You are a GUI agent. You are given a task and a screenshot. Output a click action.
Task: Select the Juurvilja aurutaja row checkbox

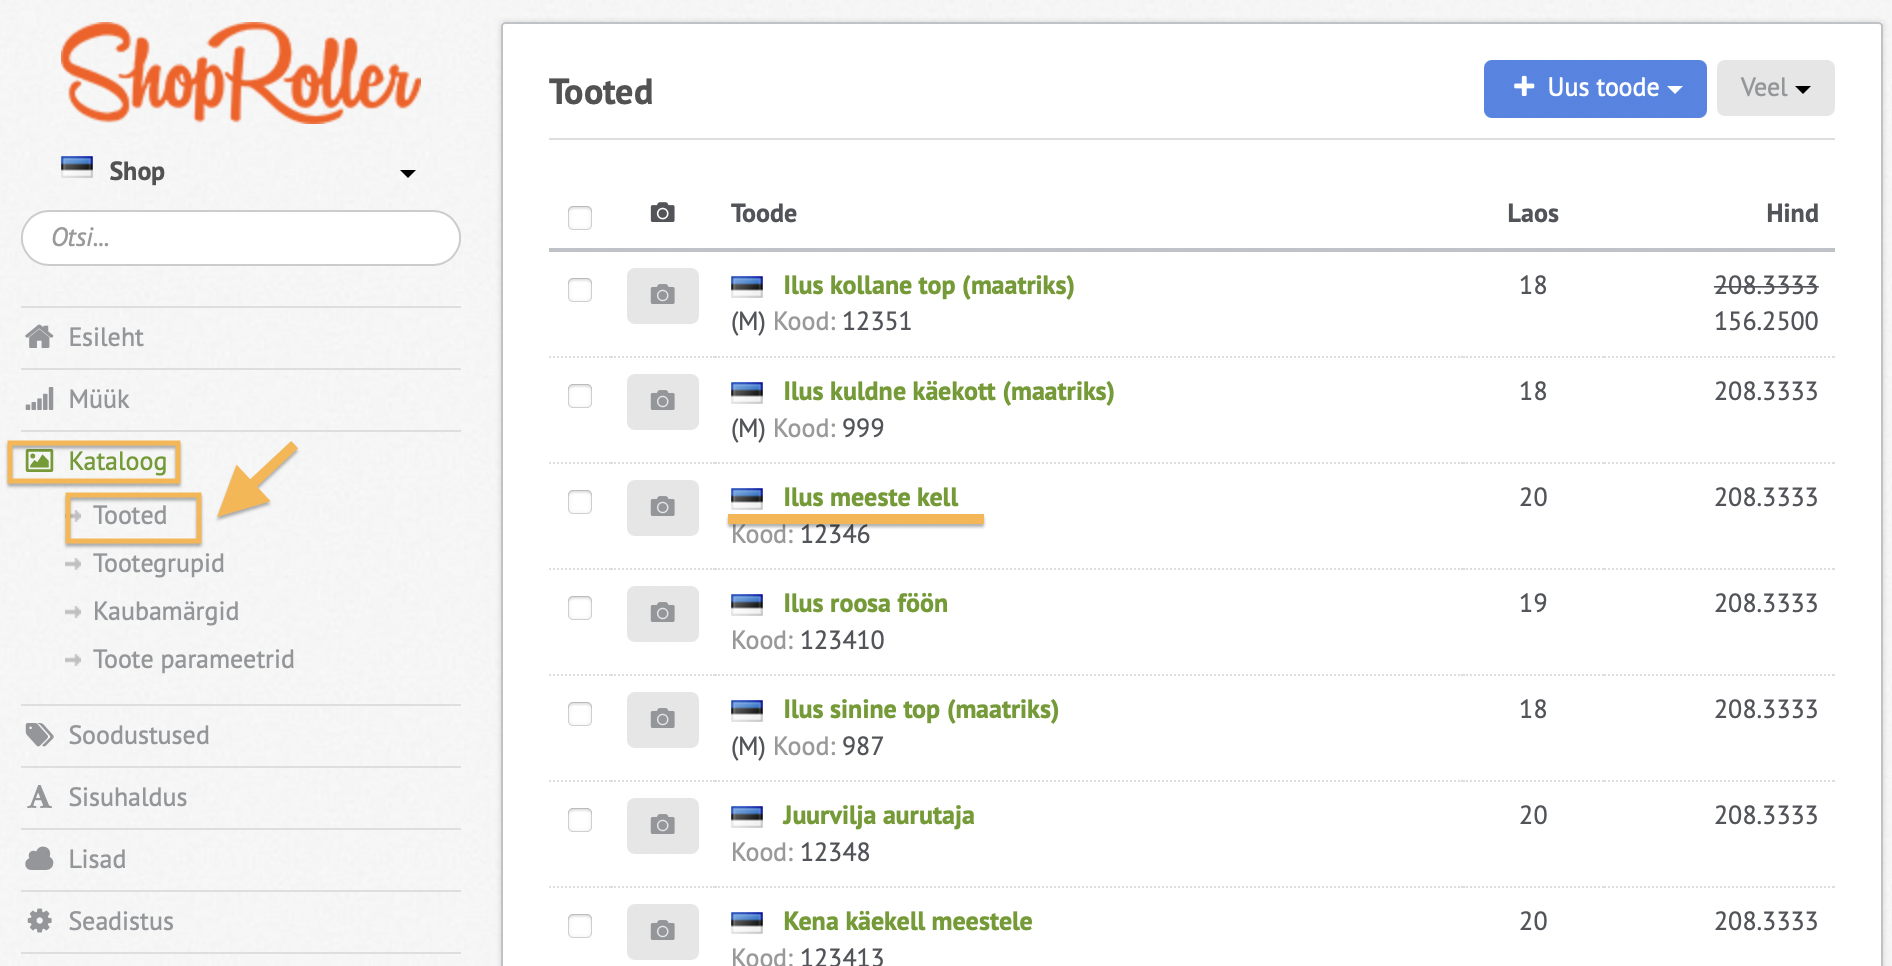tap(580, 820)
